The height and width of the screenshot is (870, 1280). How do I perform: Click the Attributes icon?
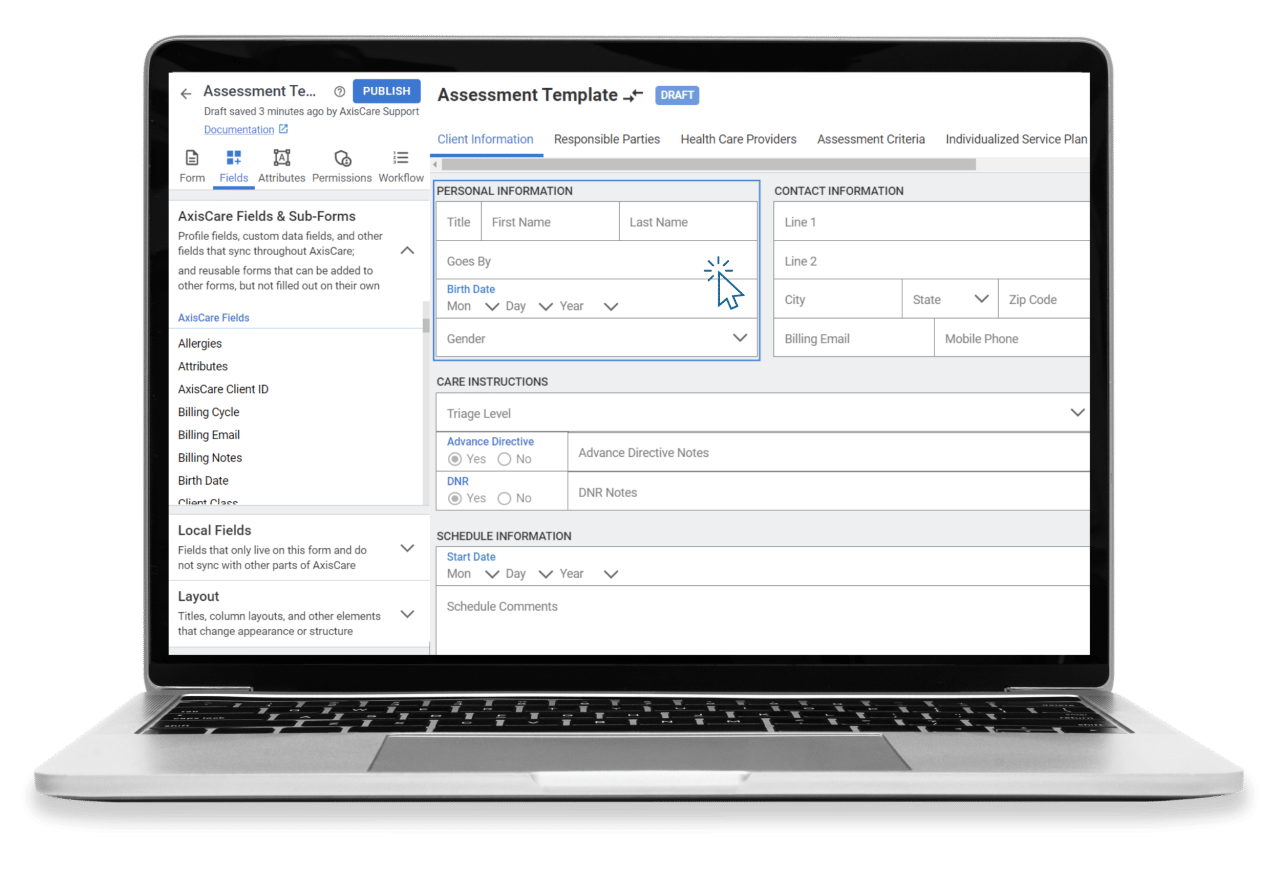(x=281, y=160)
